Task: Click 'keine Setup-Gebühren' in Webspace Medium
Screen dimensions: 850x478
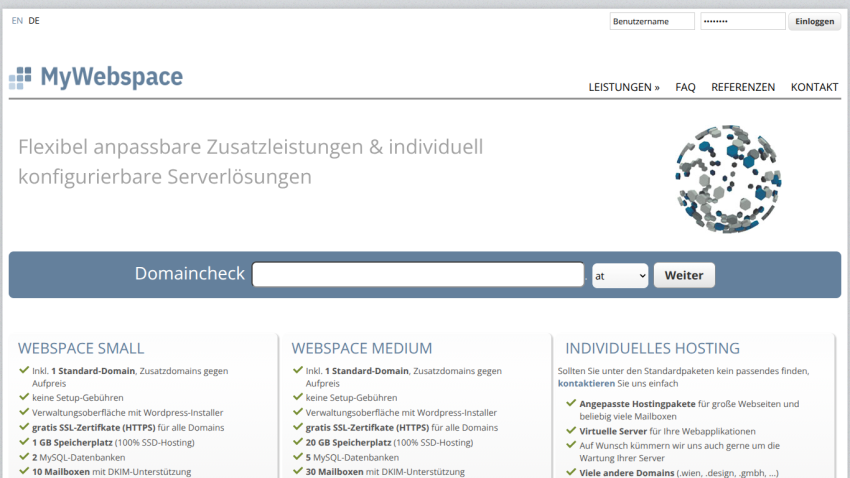Action: (351, 397)
